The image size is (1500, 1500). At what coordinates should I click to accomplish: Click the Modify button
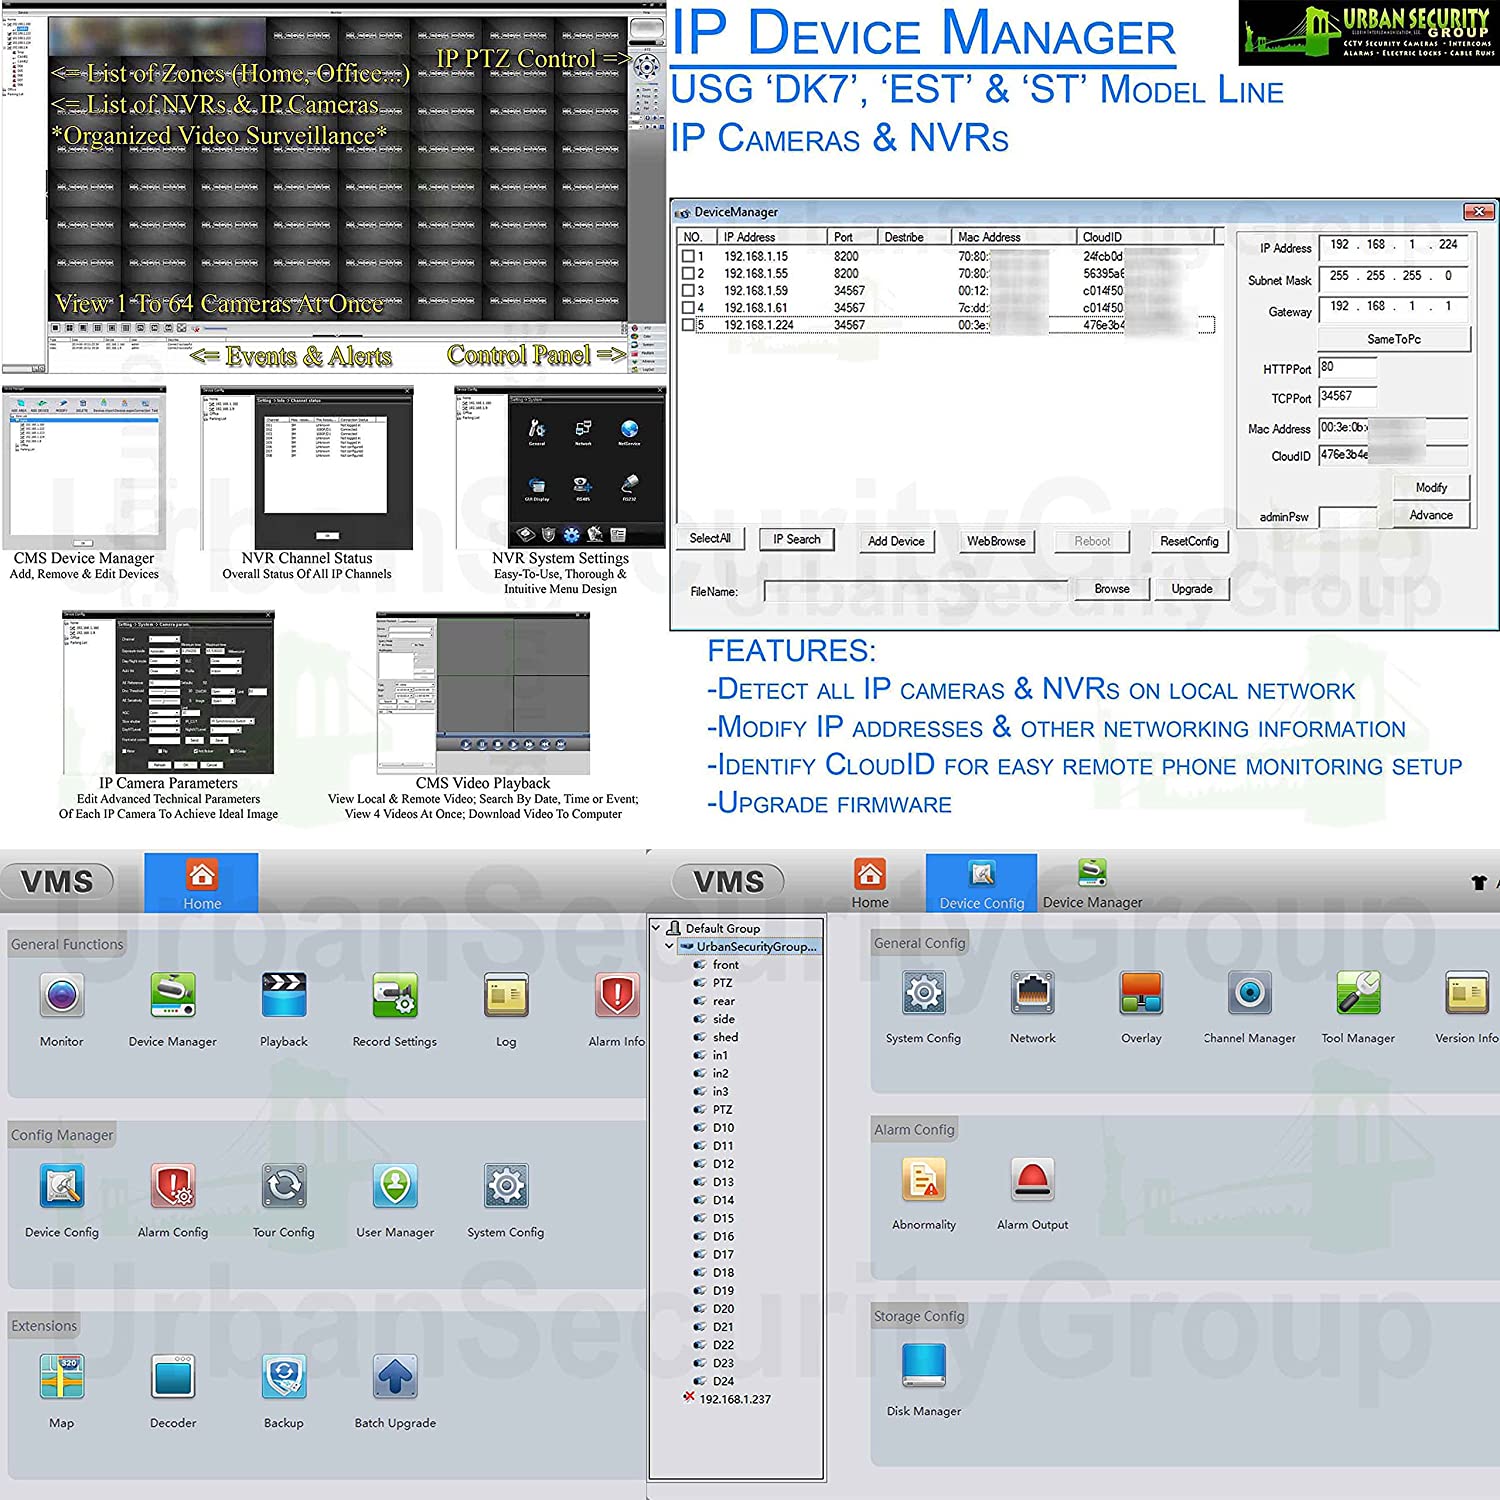1431,487
